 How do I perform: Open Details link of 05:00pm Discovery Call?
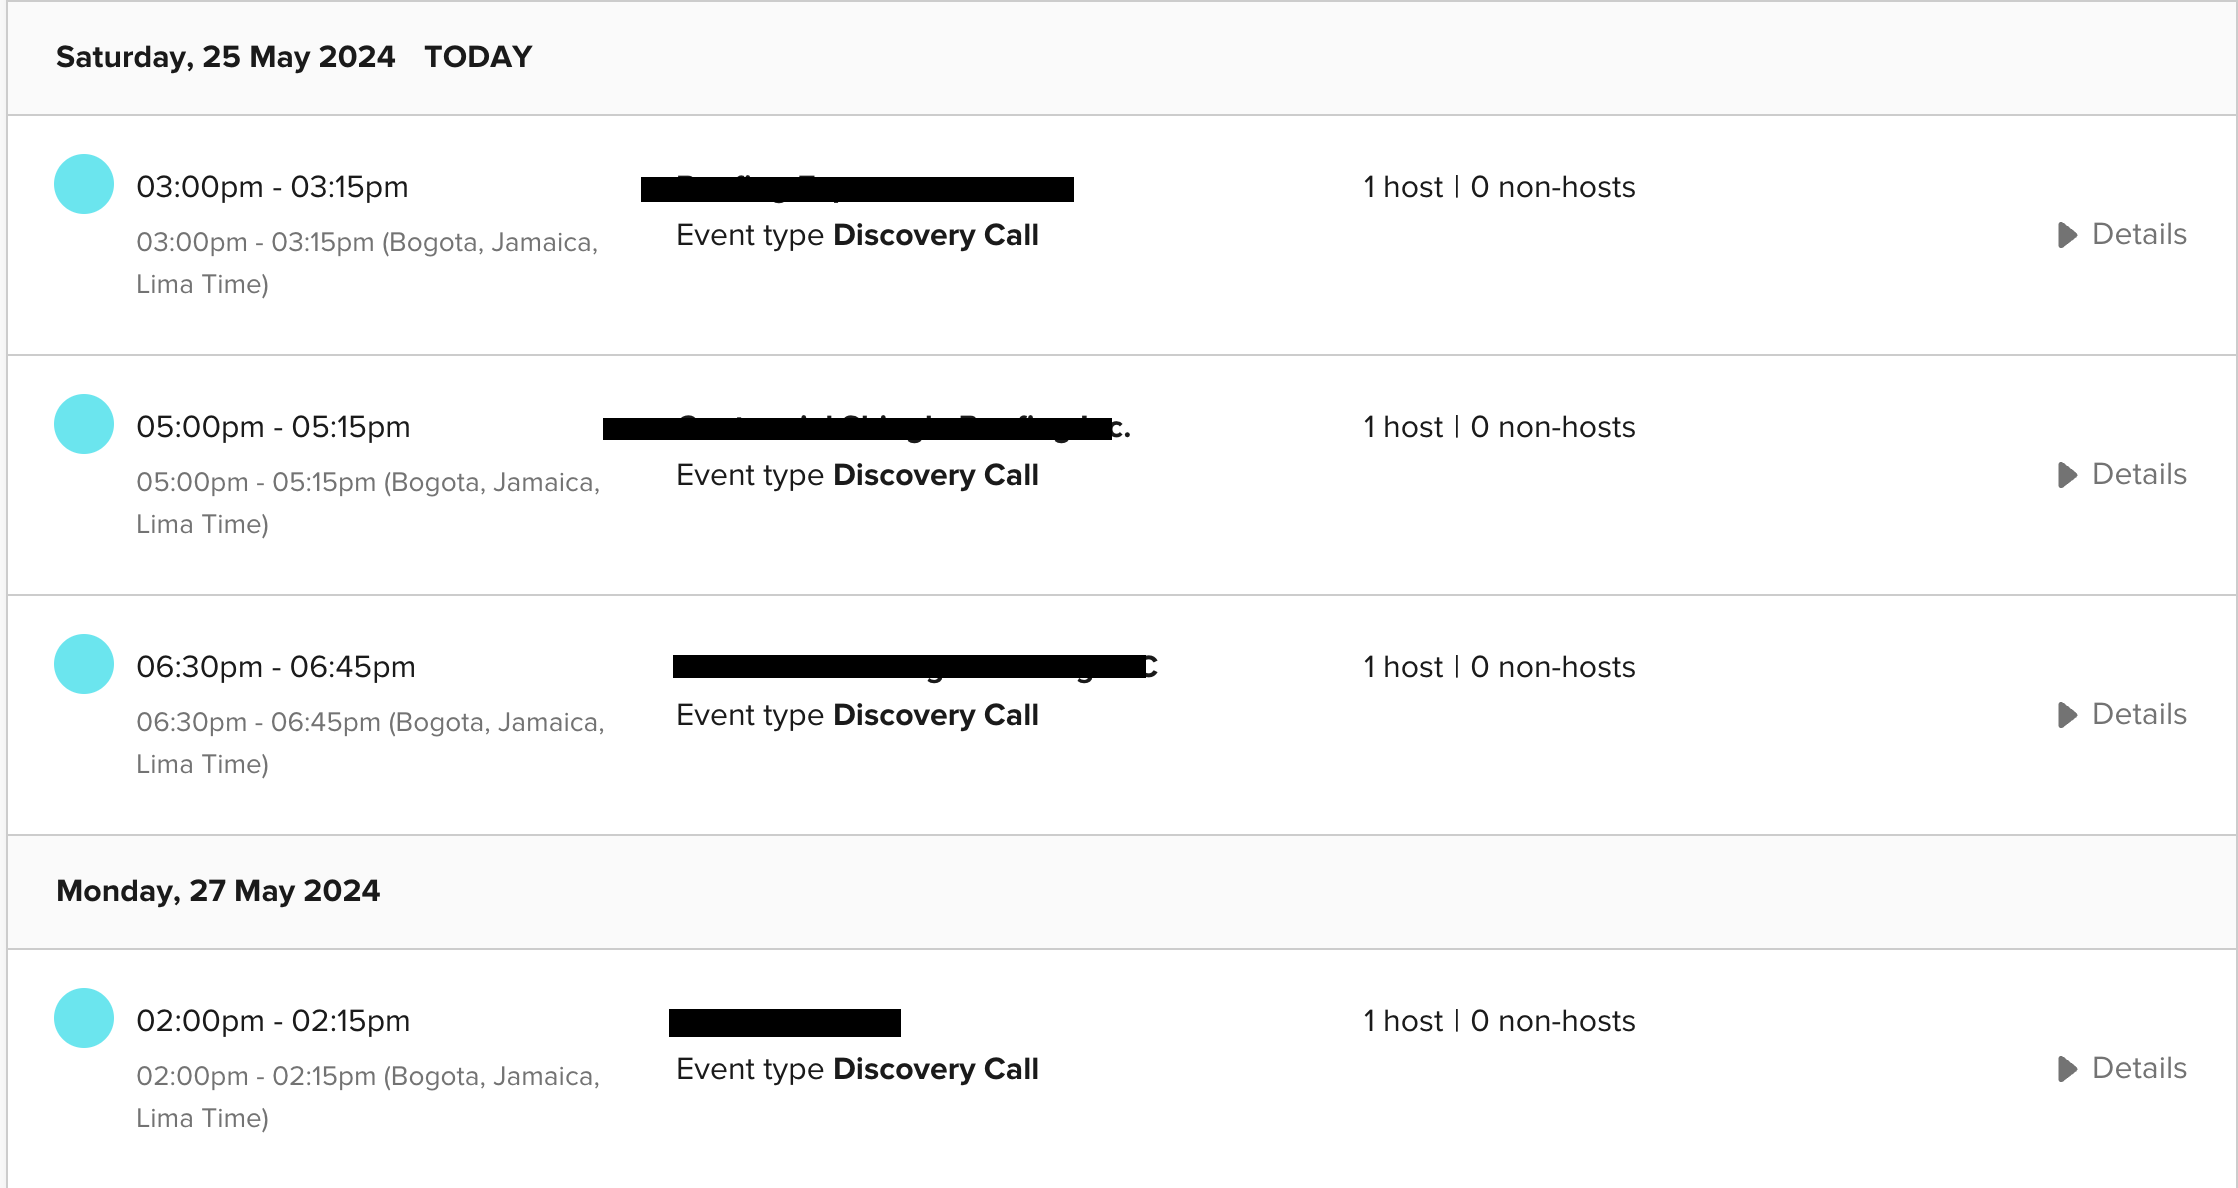(x=2139, y=474)
